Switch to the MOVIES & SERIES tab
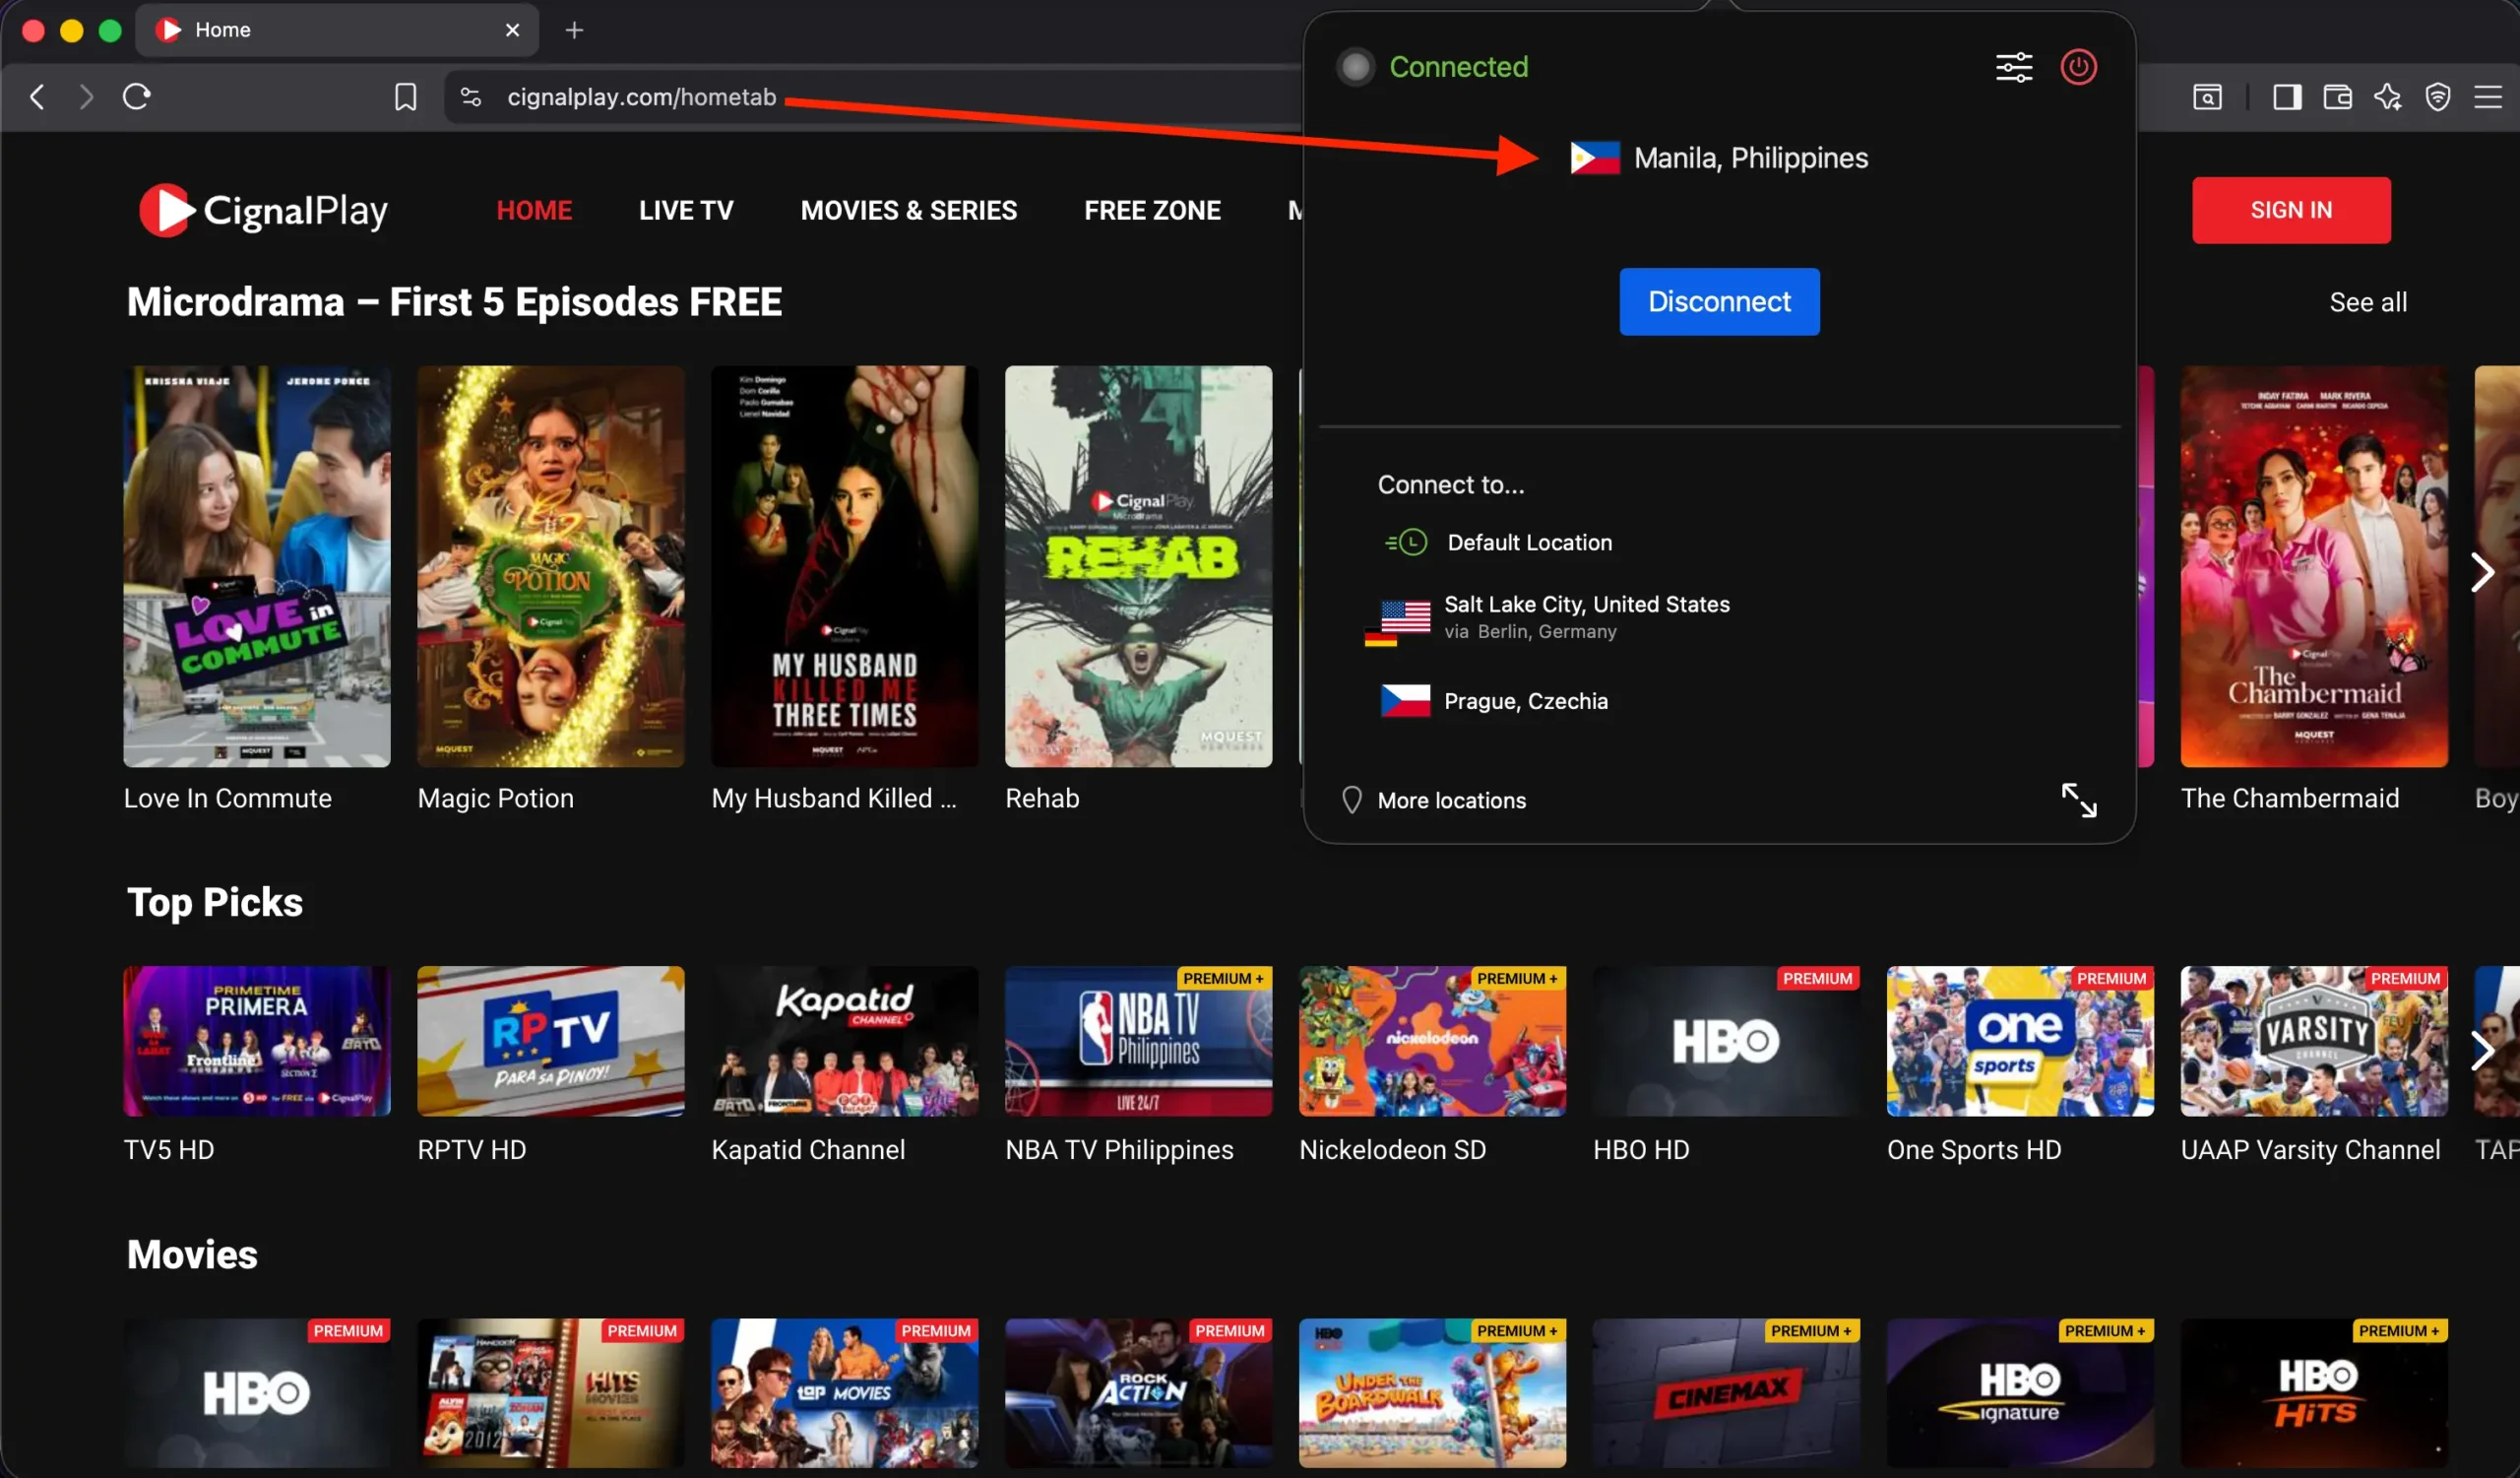Screen dimensions: 2520x1478 pos(909,210)
